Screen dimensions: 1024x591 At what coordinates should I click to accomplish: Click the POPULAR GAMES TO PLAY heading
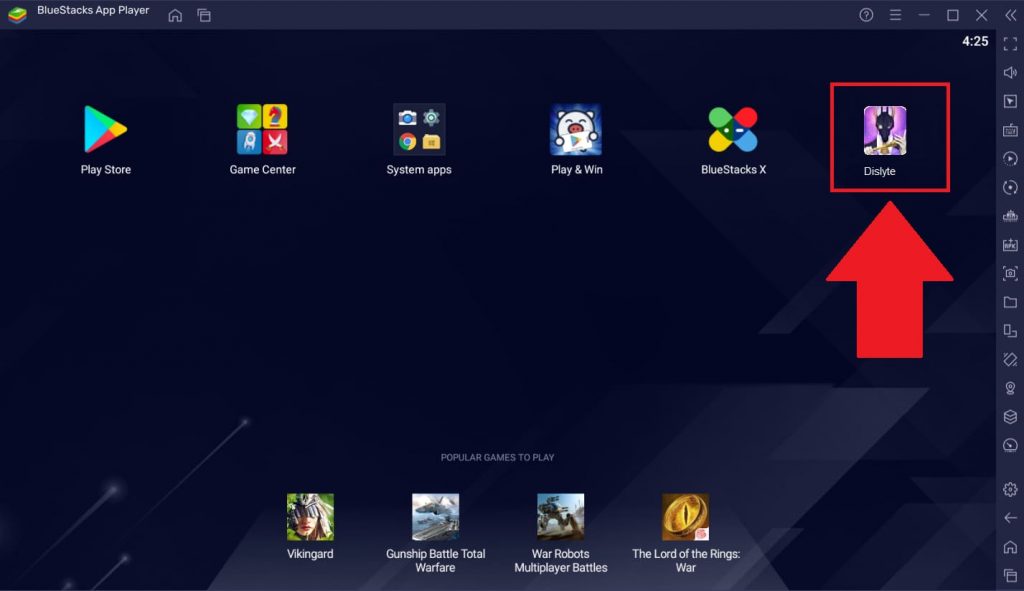[498, 457]
